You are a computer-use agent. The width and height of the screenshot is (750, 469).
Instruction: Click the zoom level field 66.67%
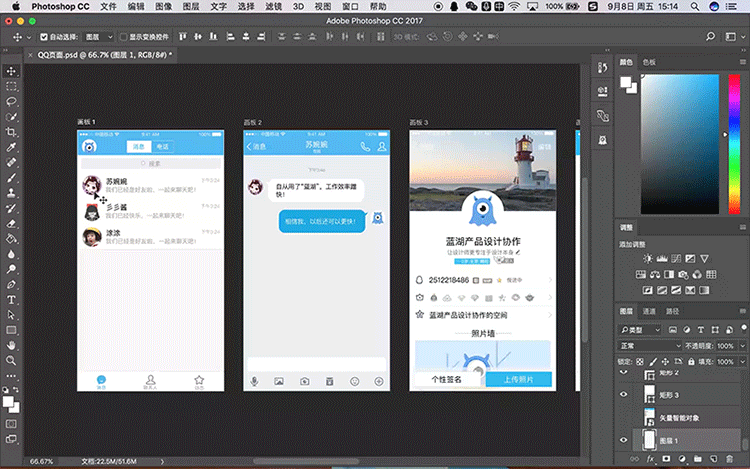pos(42,461)
